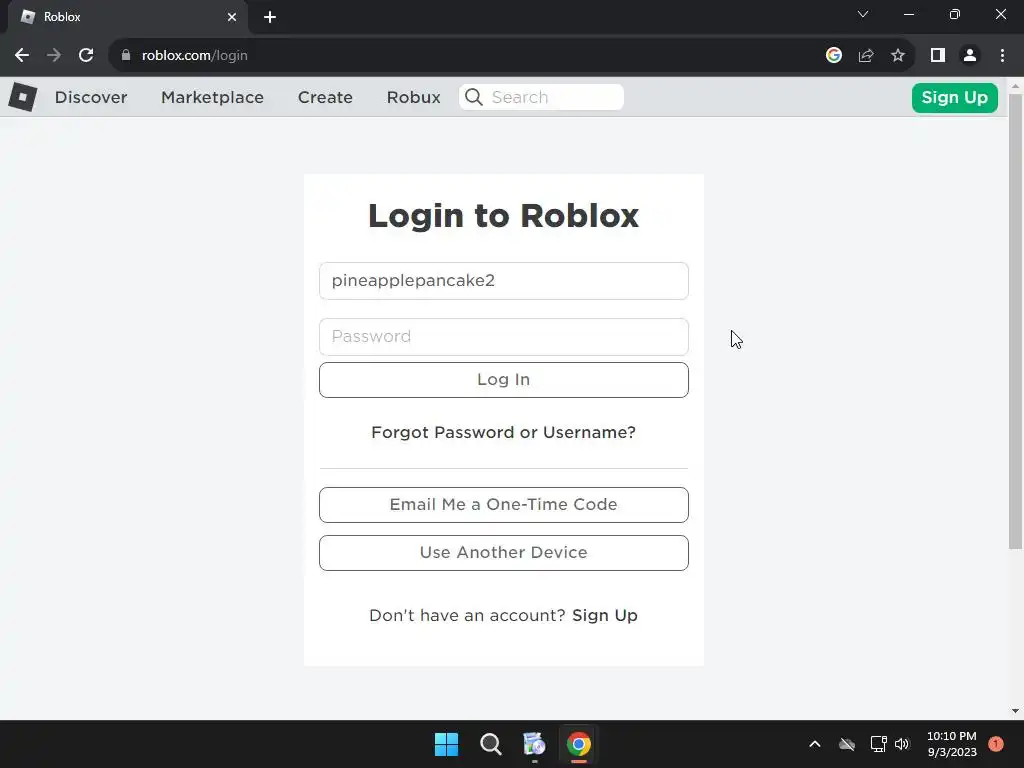Open the Marketplace menu
This screenshot has width=1024, height=768.
(212, 97)
